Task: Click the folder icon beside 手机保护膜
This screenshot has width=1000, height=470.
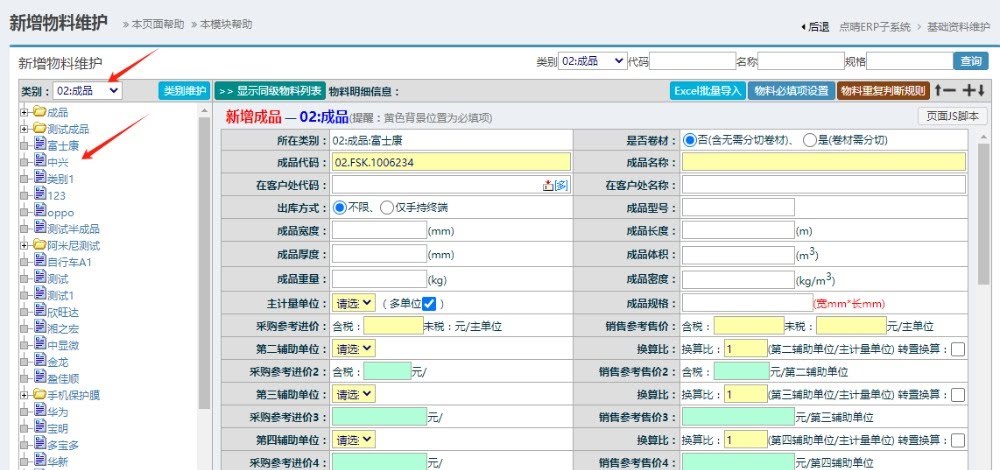Action: pyautogui.click(x=40, y=394)
